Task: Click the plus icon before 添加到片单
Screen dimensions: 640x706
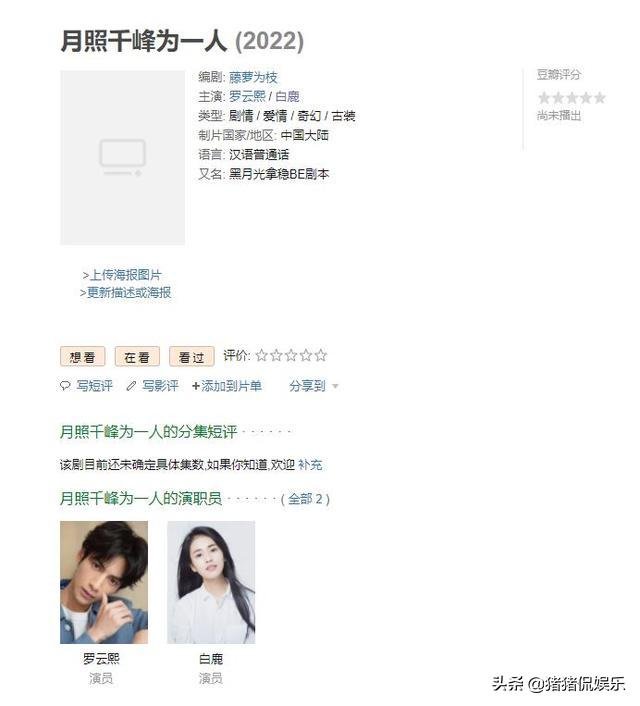Action: pyautogui.click(x=195, y=386)
